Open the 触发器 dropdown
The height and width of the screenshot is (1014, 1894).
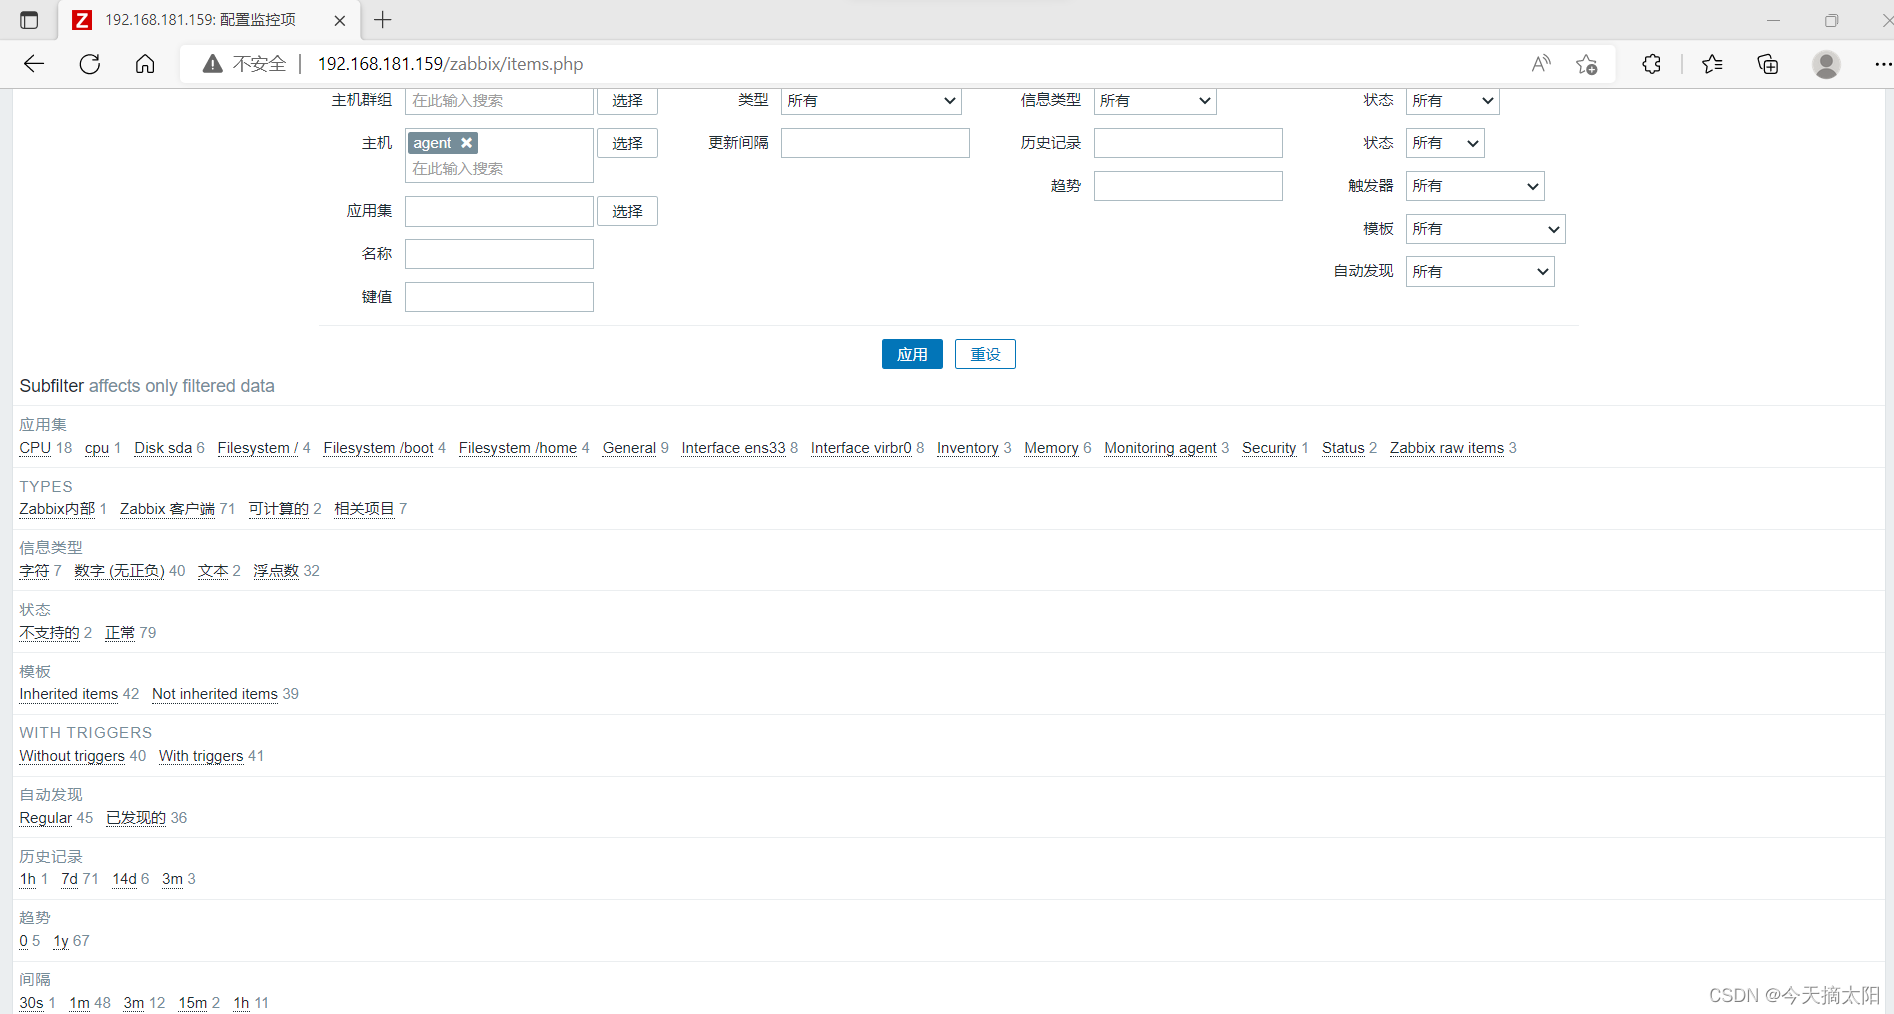click(x=1475, y=186)
